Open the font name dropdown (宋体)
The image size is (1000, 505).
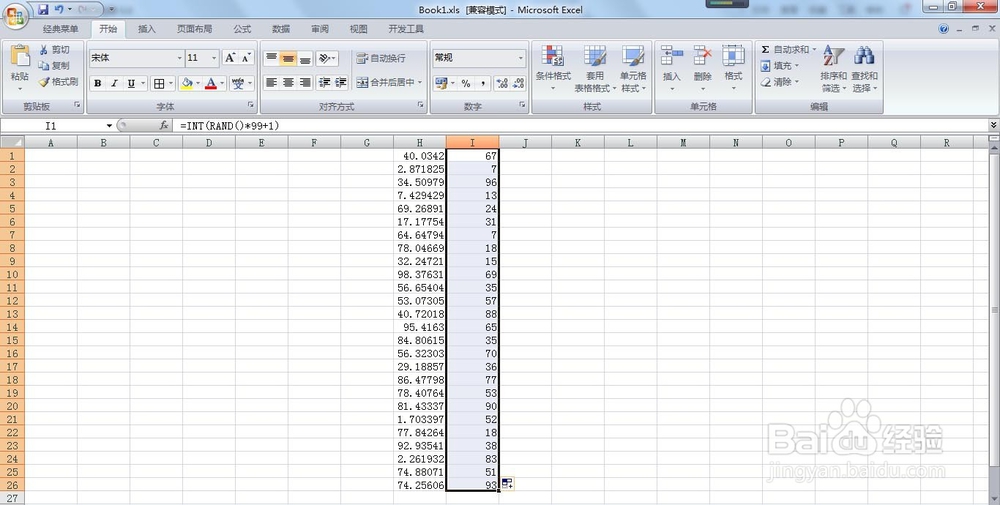click(x=179, y=58)
